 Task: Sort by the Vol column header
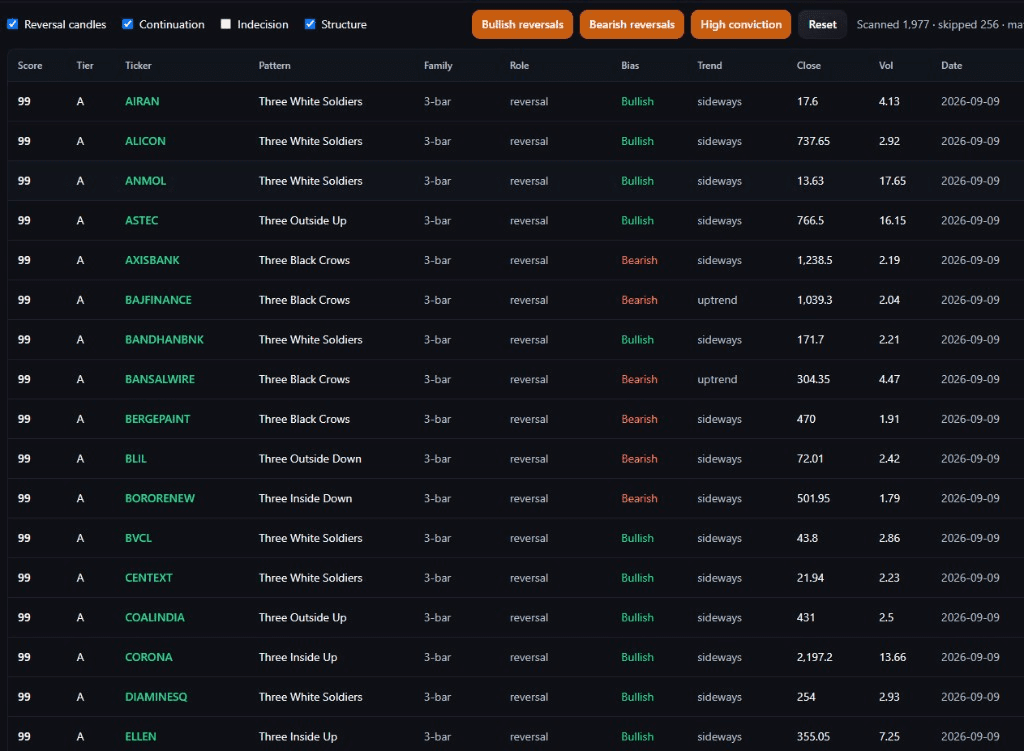886,65
